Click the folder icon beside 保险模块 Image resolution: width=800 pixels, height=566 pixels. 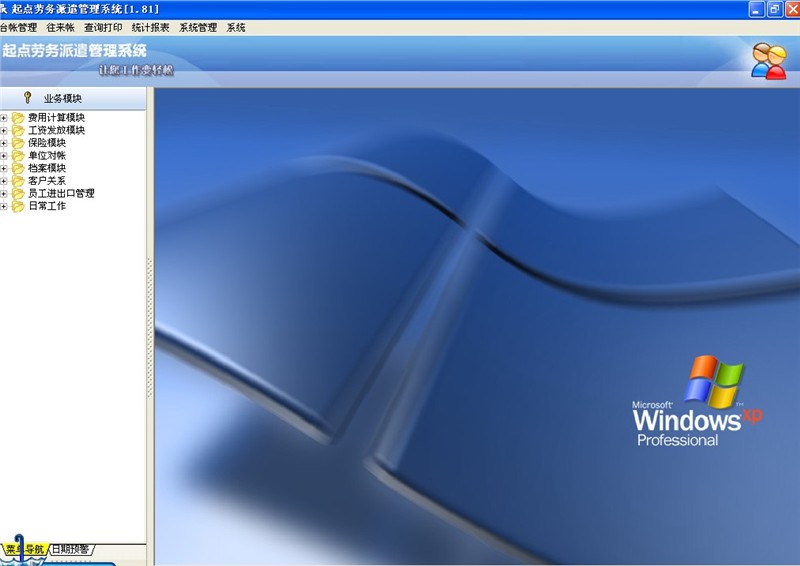[x=18, y=143]
